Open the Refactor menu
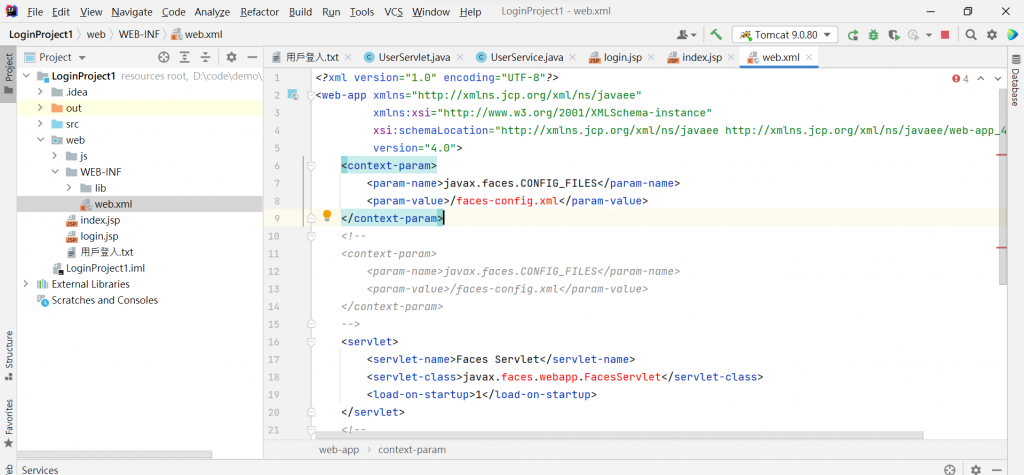 coord(259,12)
